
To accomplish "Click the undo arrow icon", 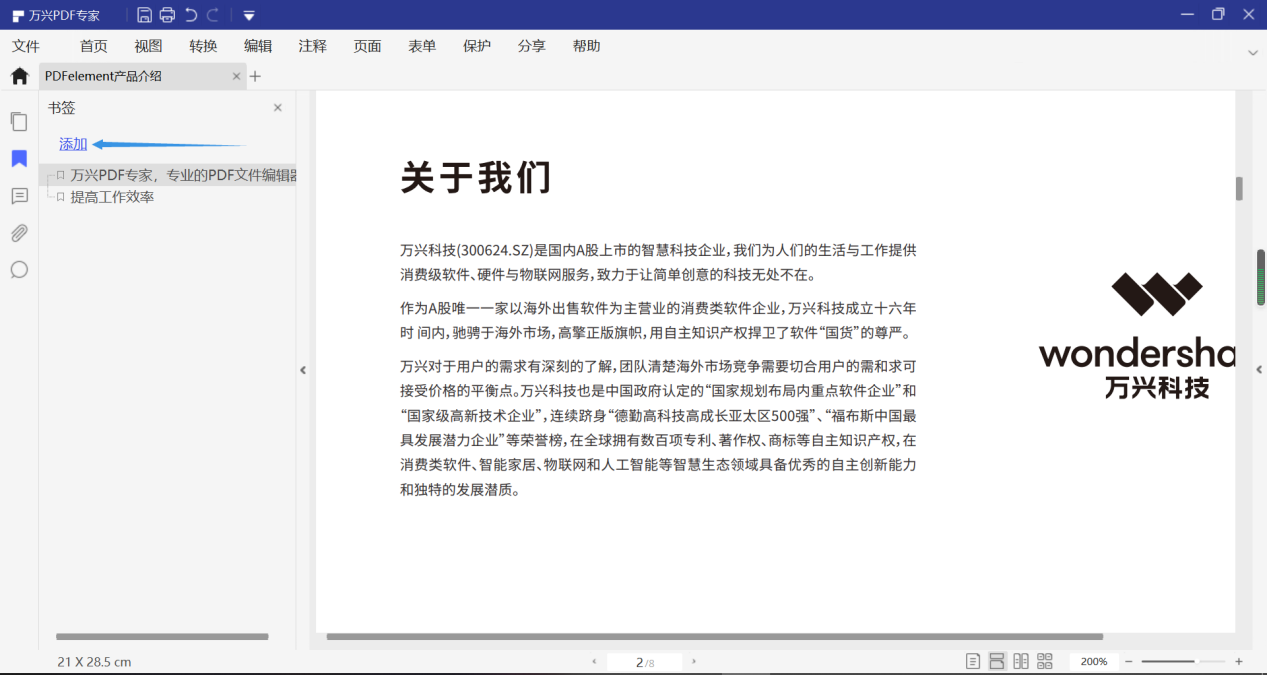I will coord(191,15).
